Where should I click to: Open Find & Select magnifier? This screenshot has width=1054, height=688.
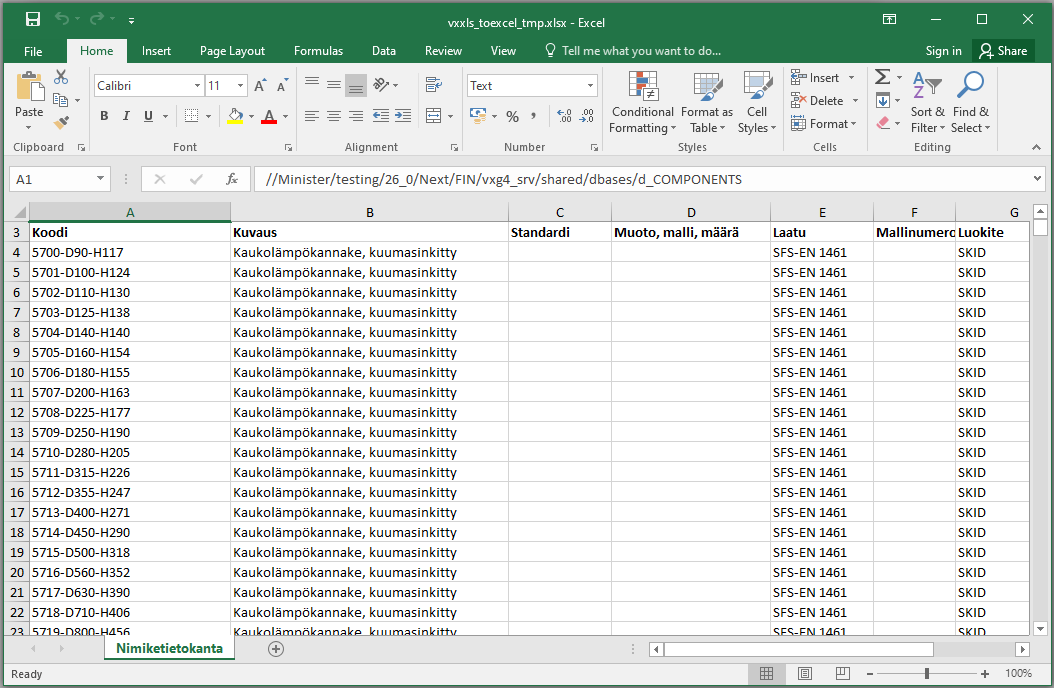coord(970,102)
